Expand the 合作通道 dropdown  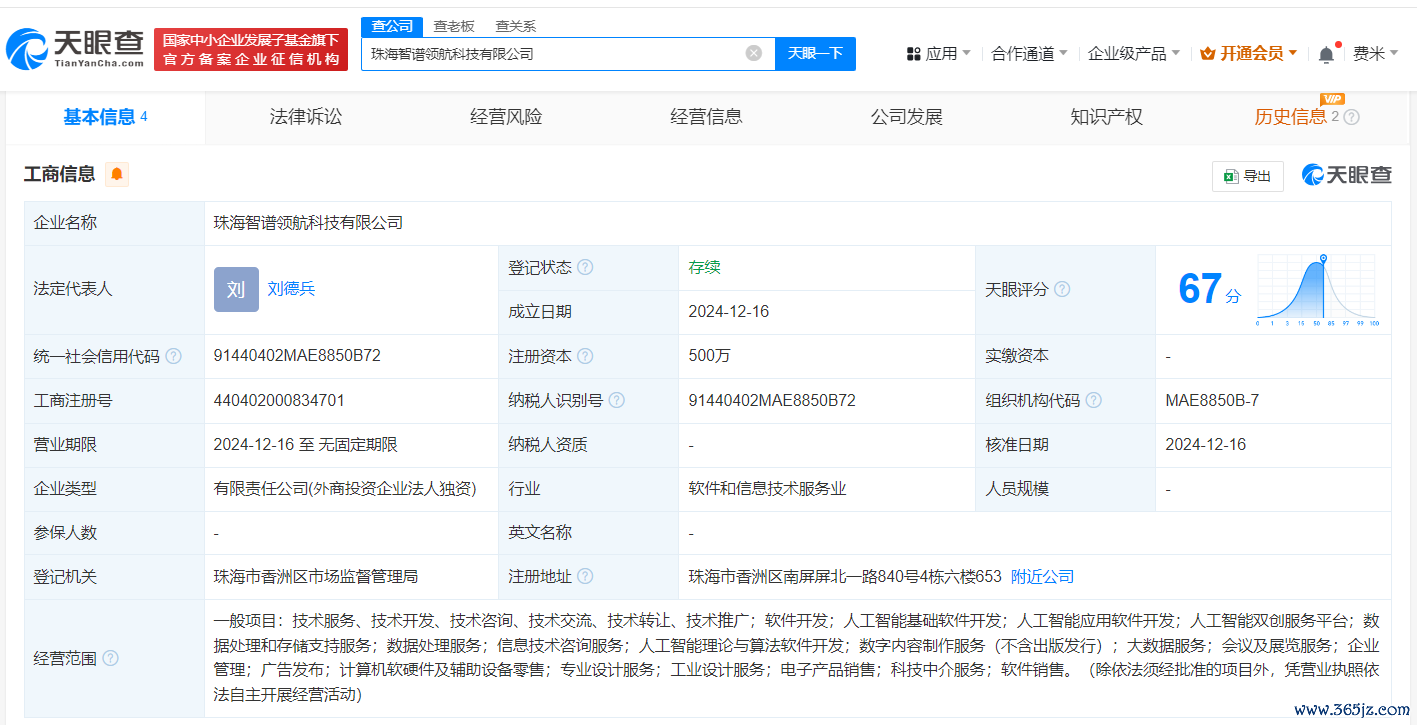tap(1029, 53)
